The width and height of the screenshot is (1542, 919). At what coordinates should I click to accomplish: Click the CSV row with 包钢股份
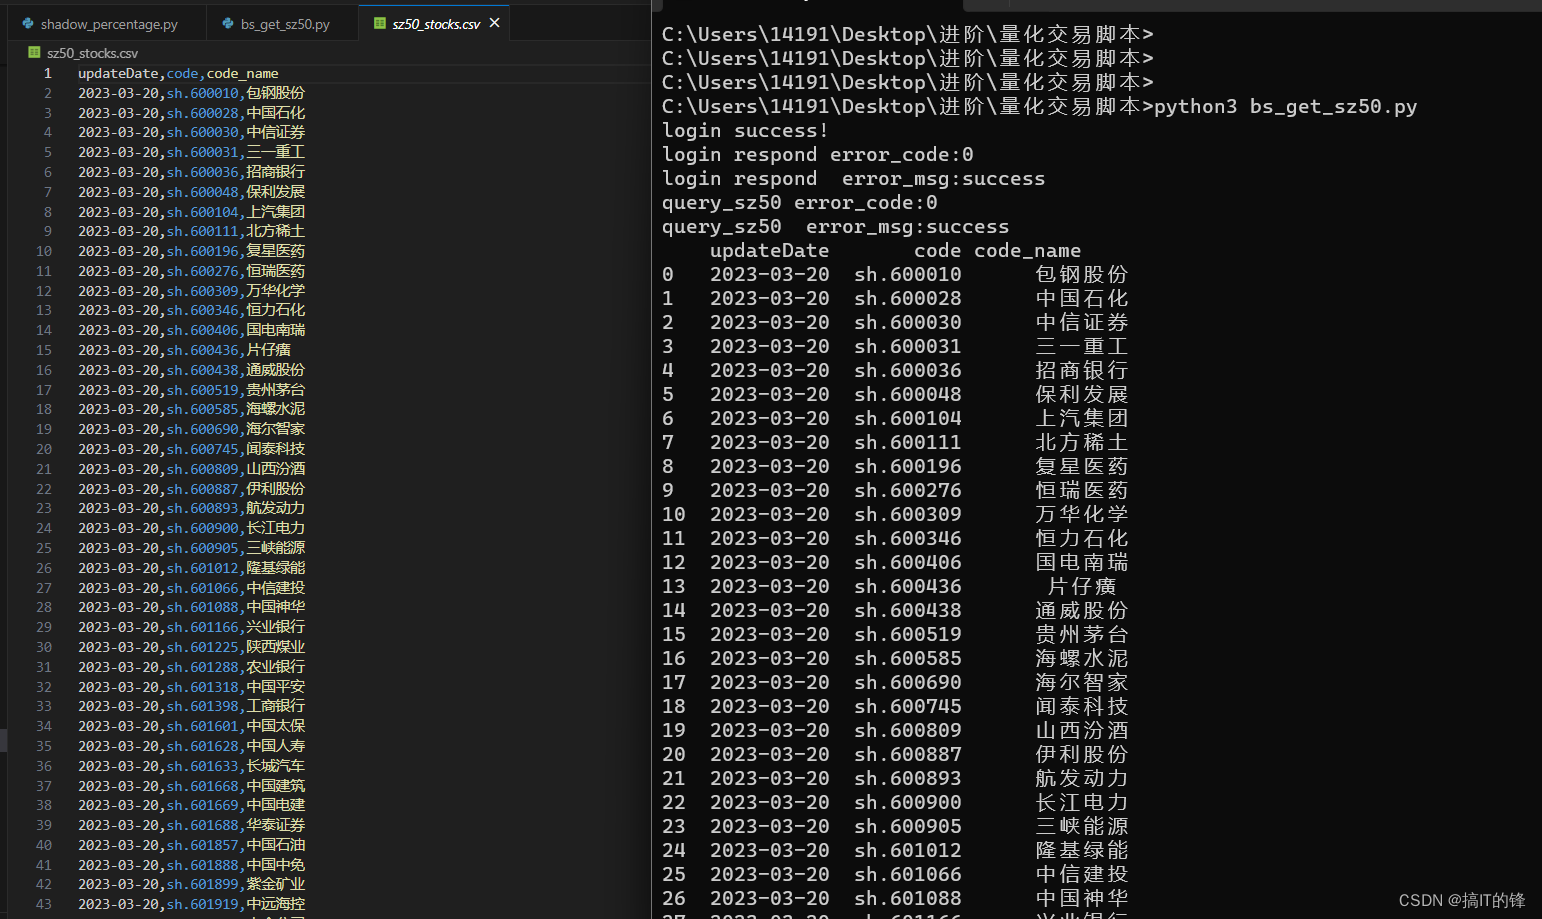(191, 93)
